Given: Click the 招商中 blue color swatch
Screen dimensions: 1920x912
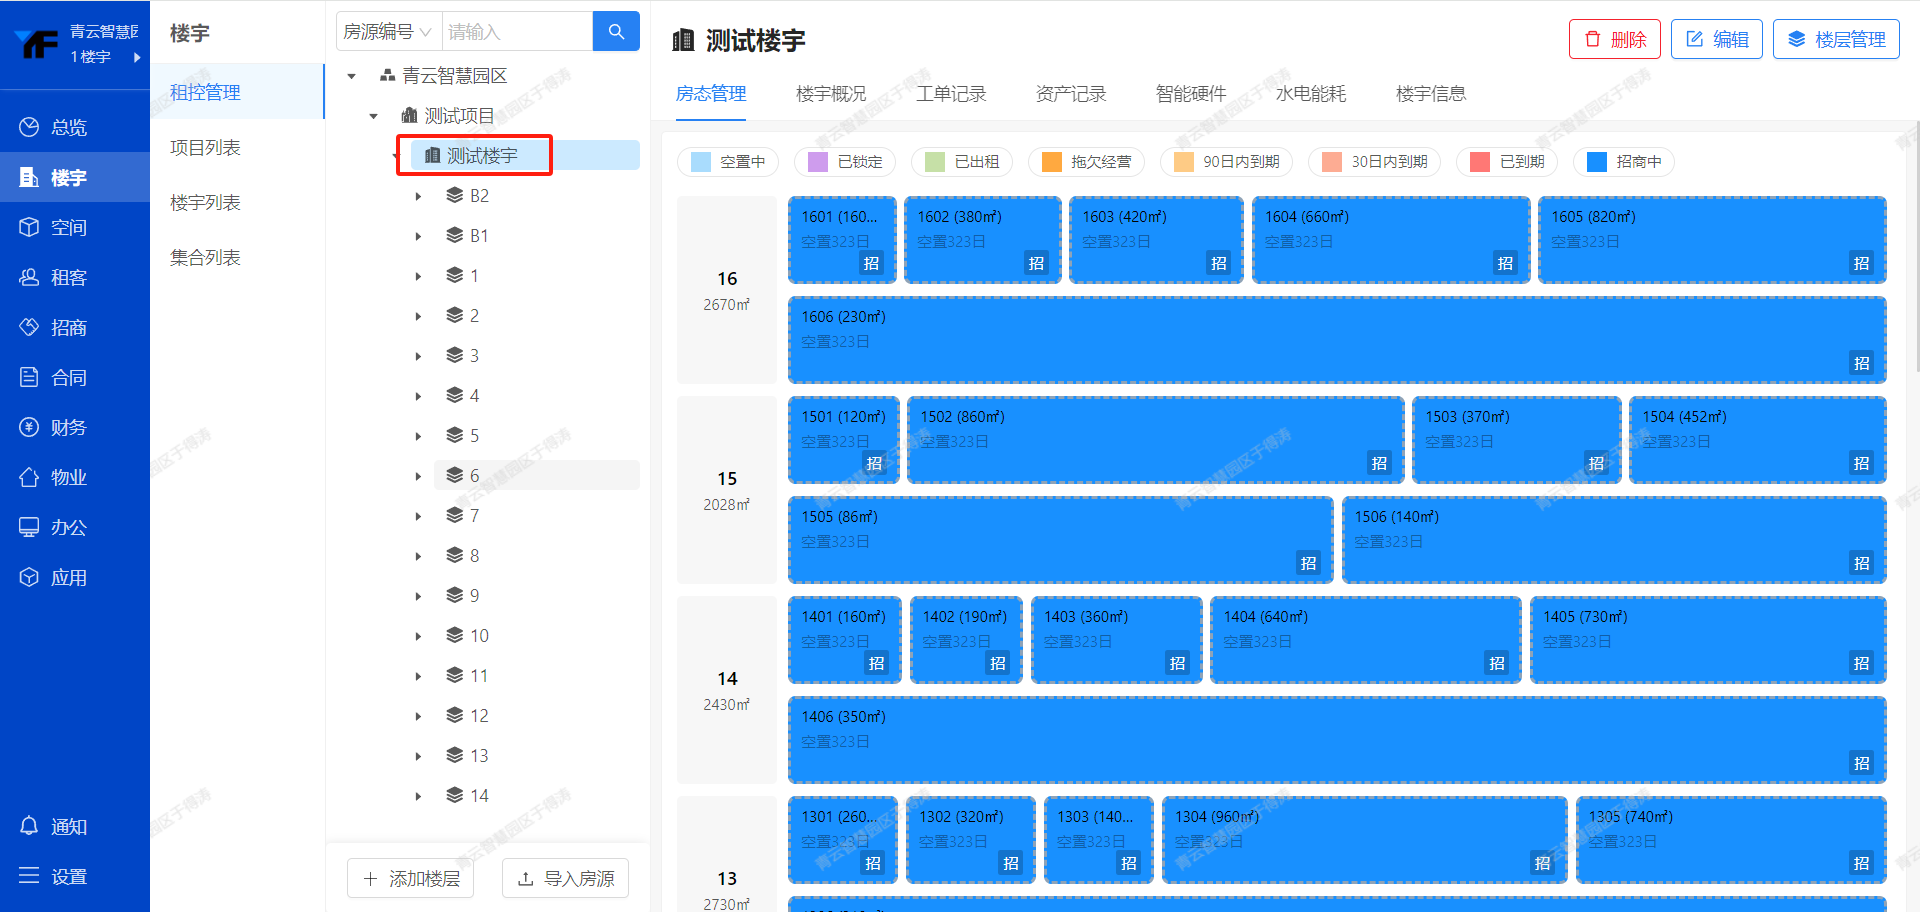Looking at the screenshot, I should coord(1596,162).
